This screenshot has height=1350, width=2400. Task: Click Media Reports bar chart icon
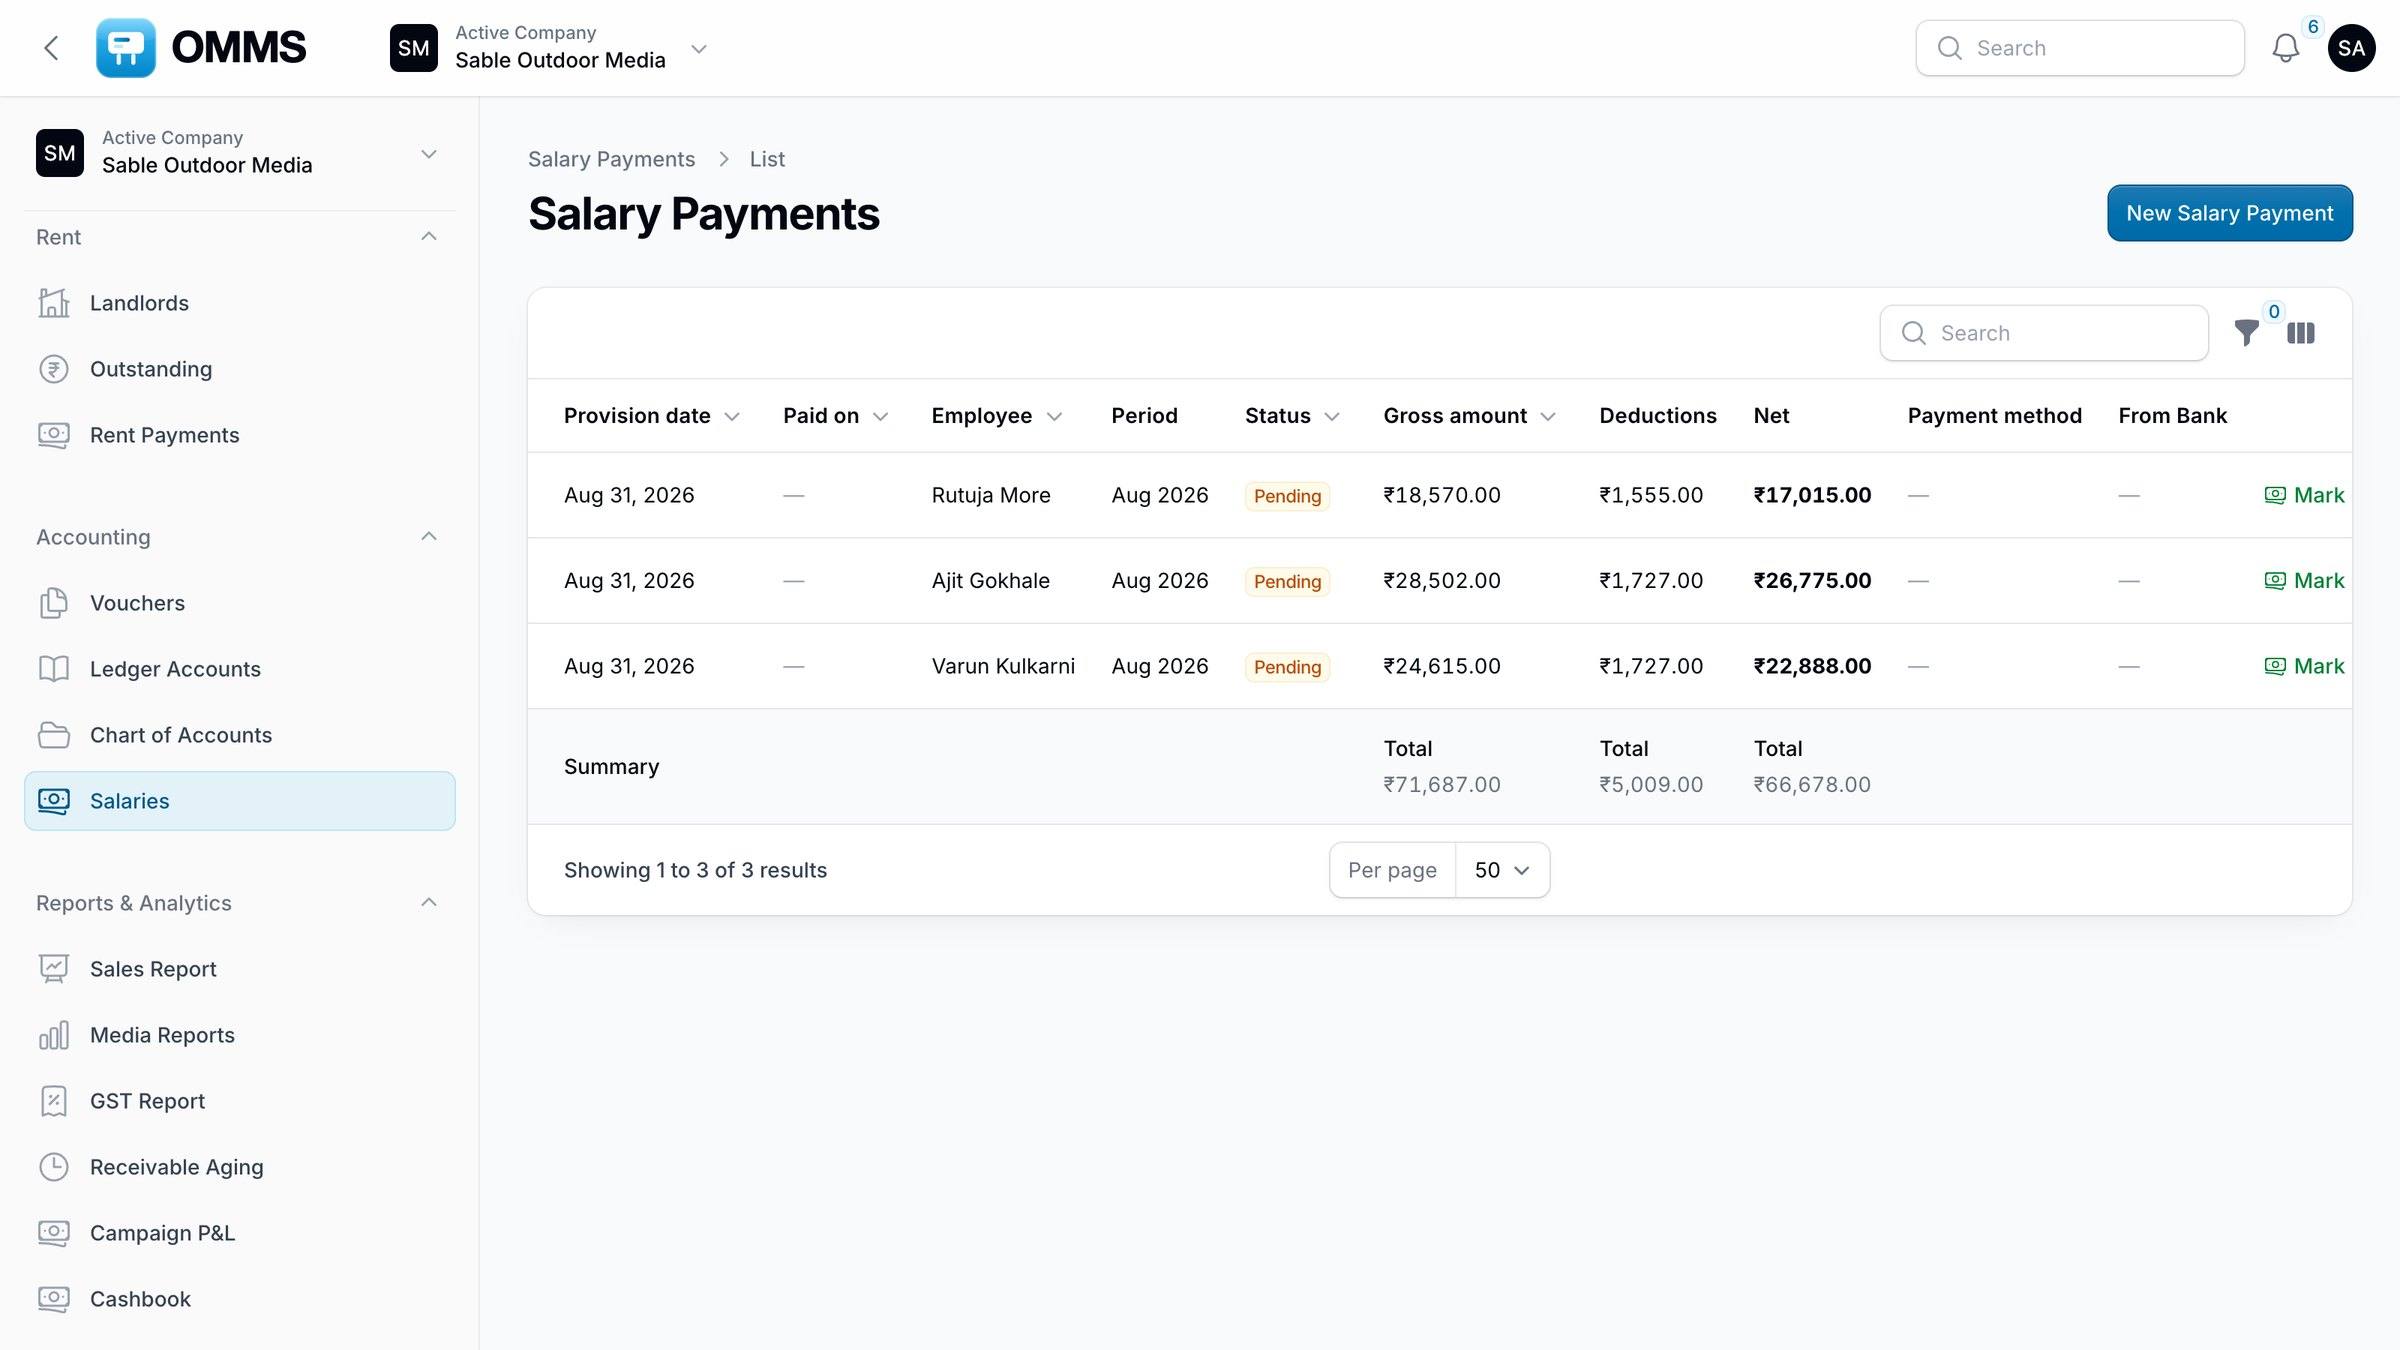[54, 1035]
